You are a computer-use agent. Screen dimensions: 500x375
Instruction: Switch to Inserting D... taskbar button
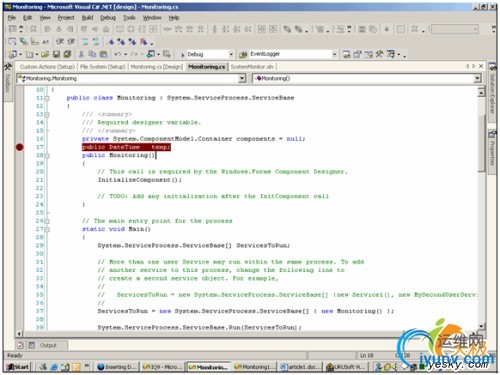[117, 367]
